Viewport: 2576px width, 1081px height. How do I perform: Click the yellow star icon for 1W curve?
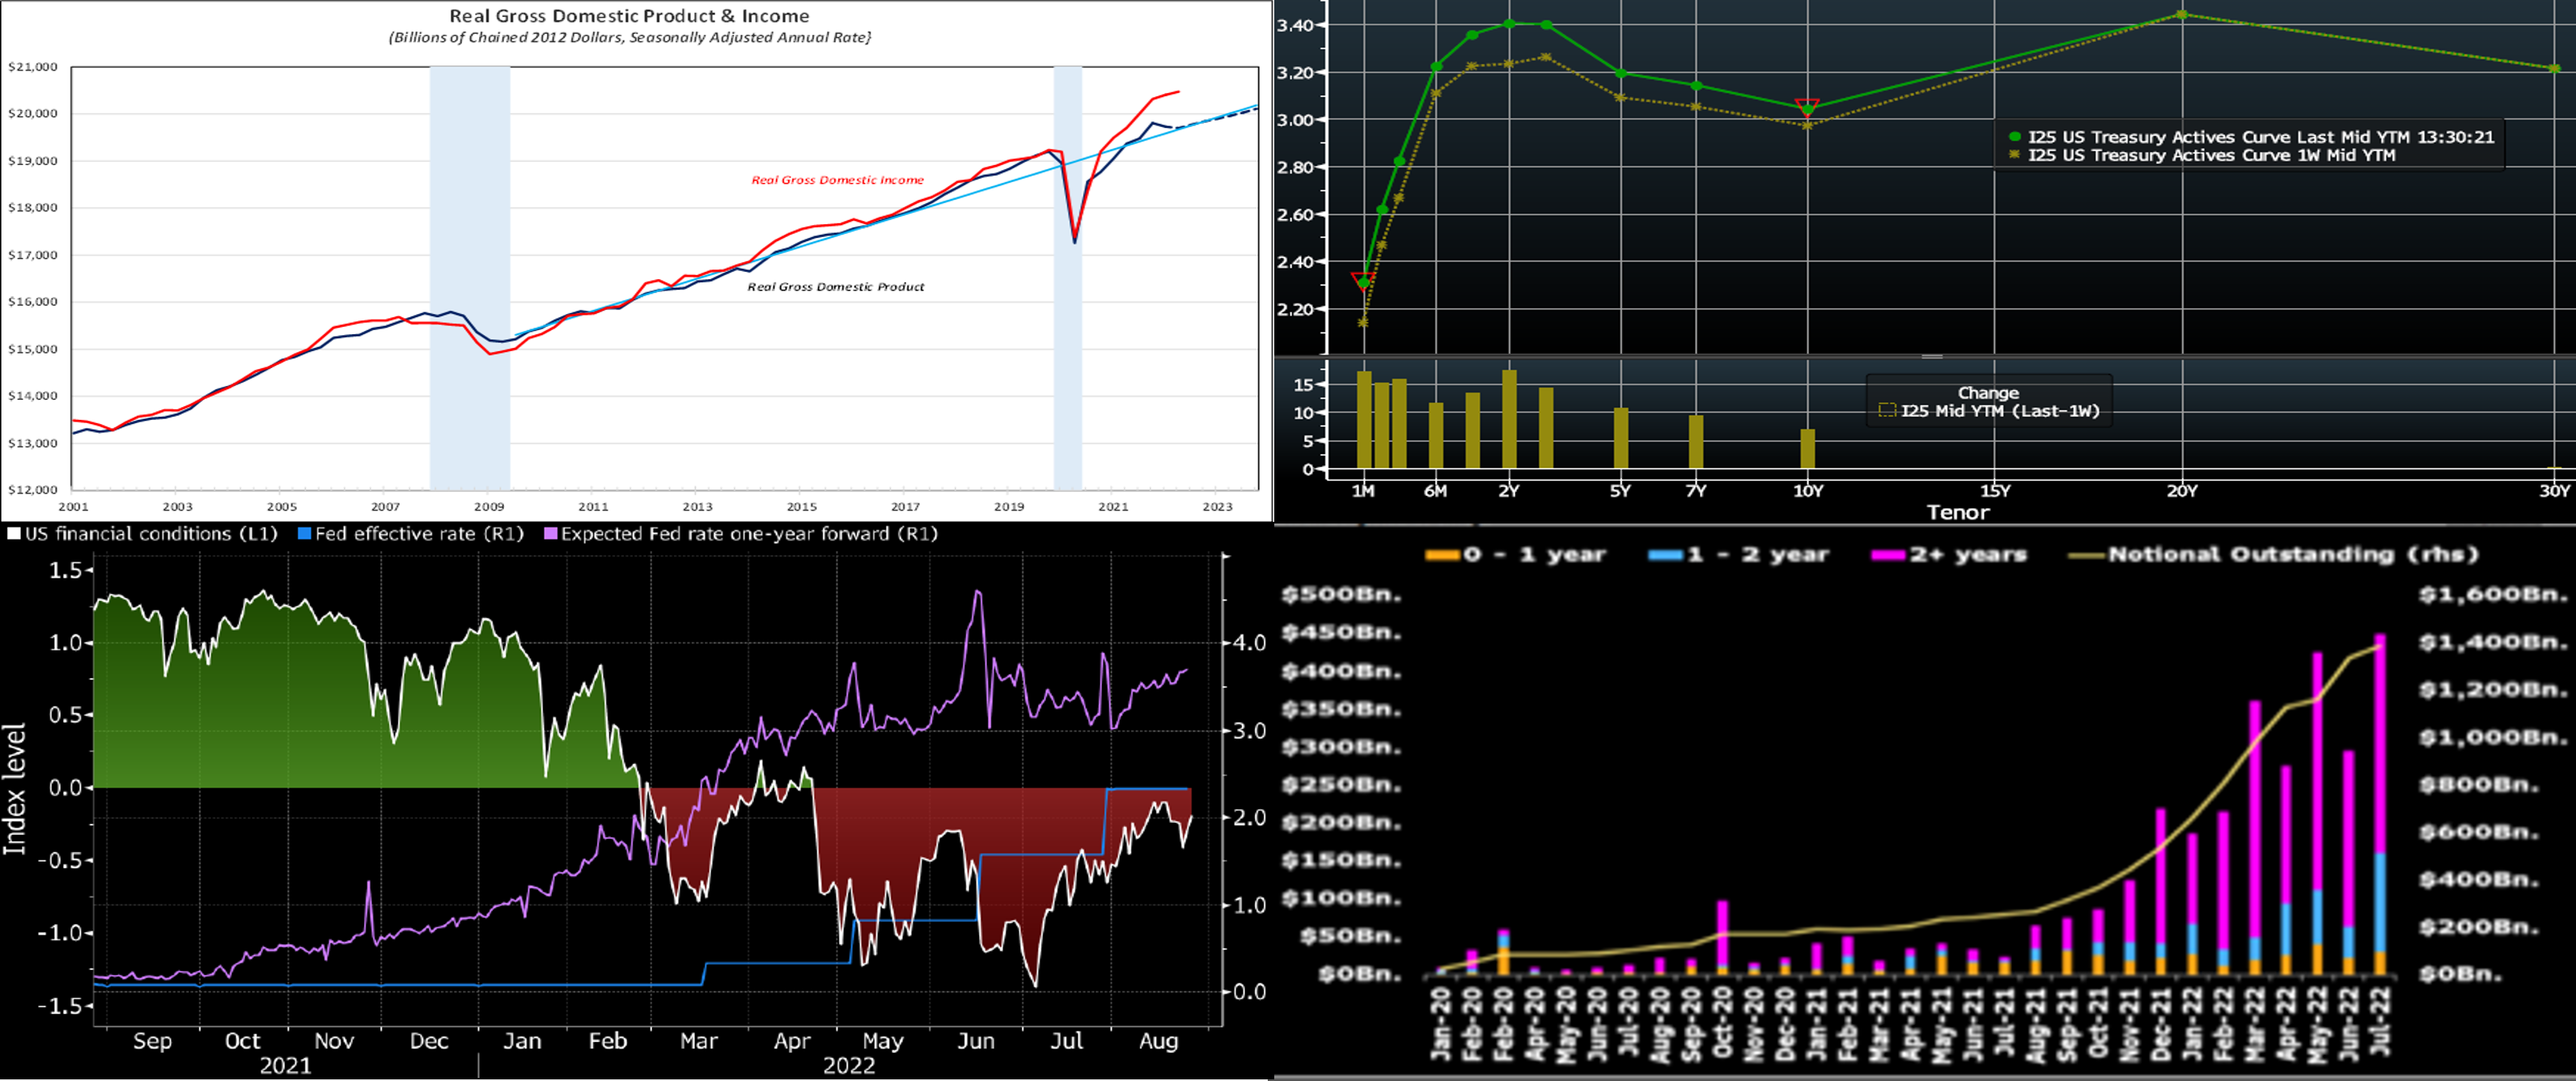(x=2015, y=155)
